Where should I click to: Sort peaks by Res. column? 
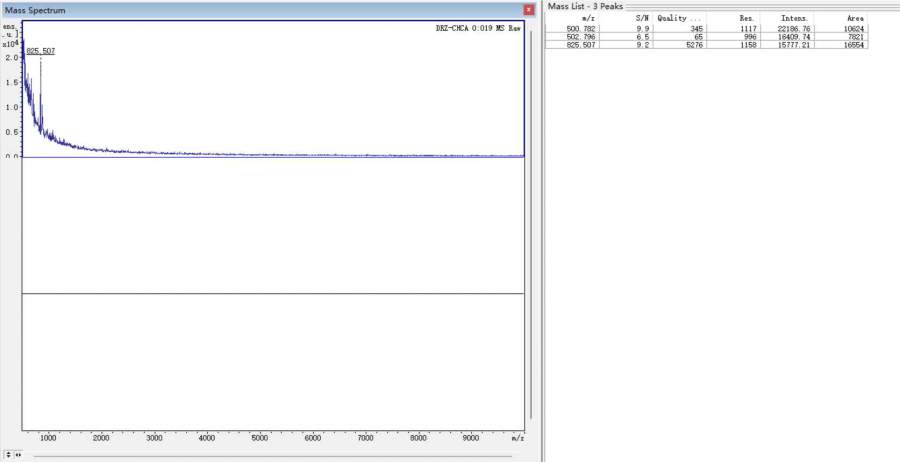pos(746,19)
